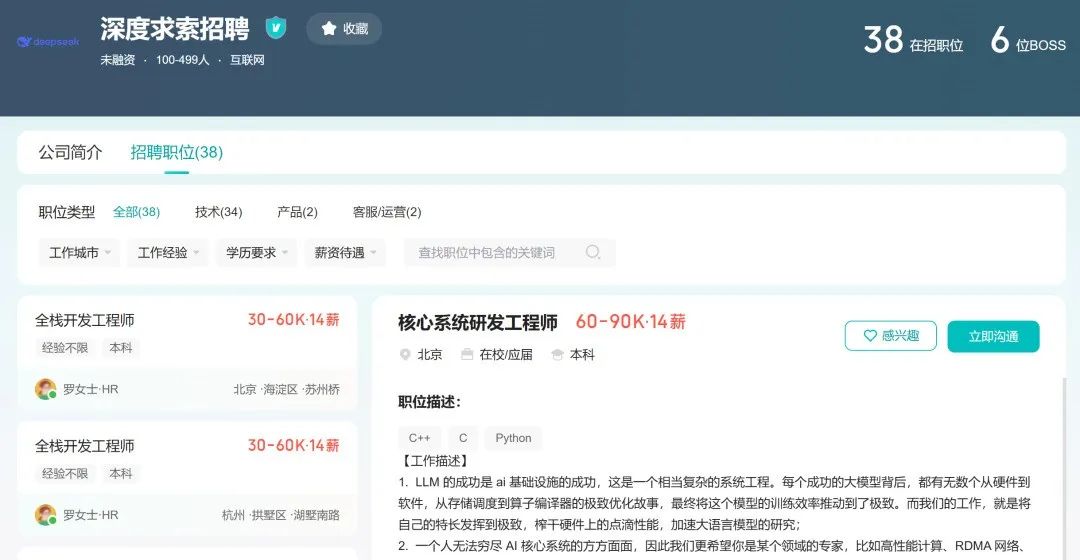1080x560 pixels.
Task: Open 全栈开发工程师 job in 杭州 拱墅区
Action: (x=187, y=479)
